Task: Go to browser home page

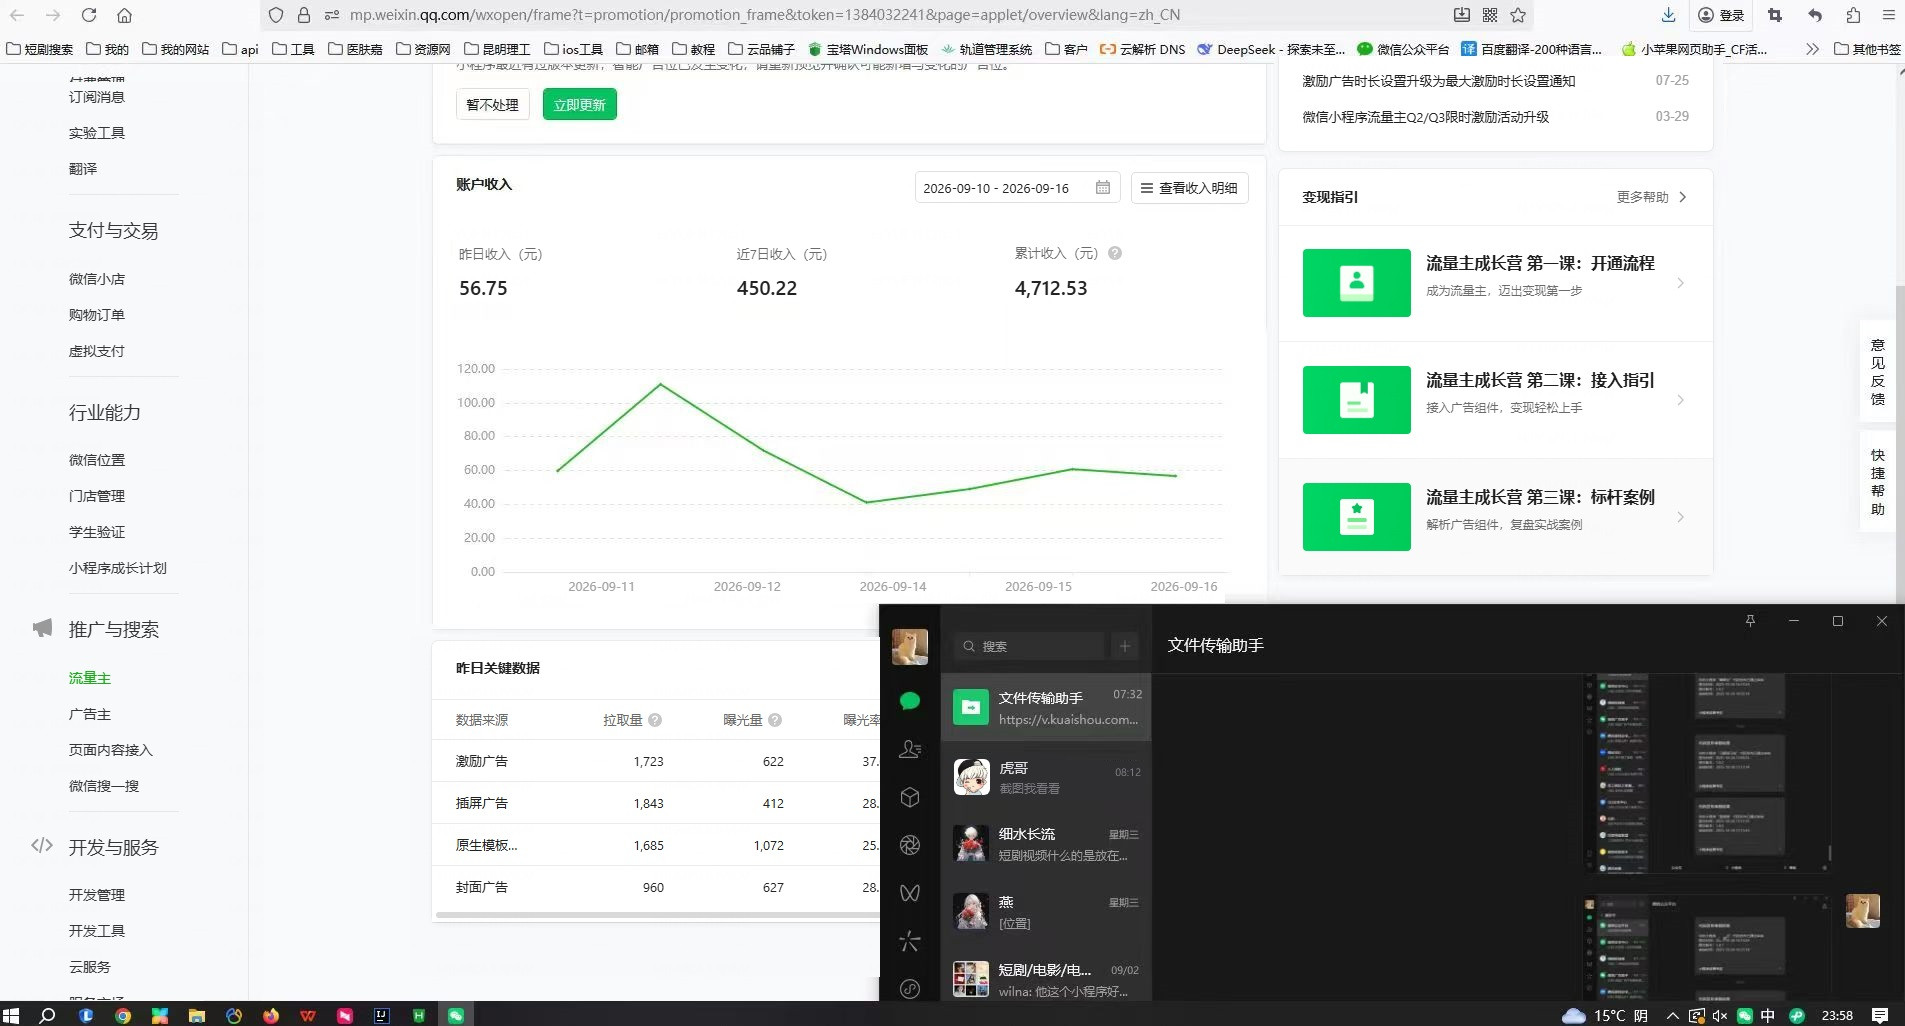Action: 124,15
